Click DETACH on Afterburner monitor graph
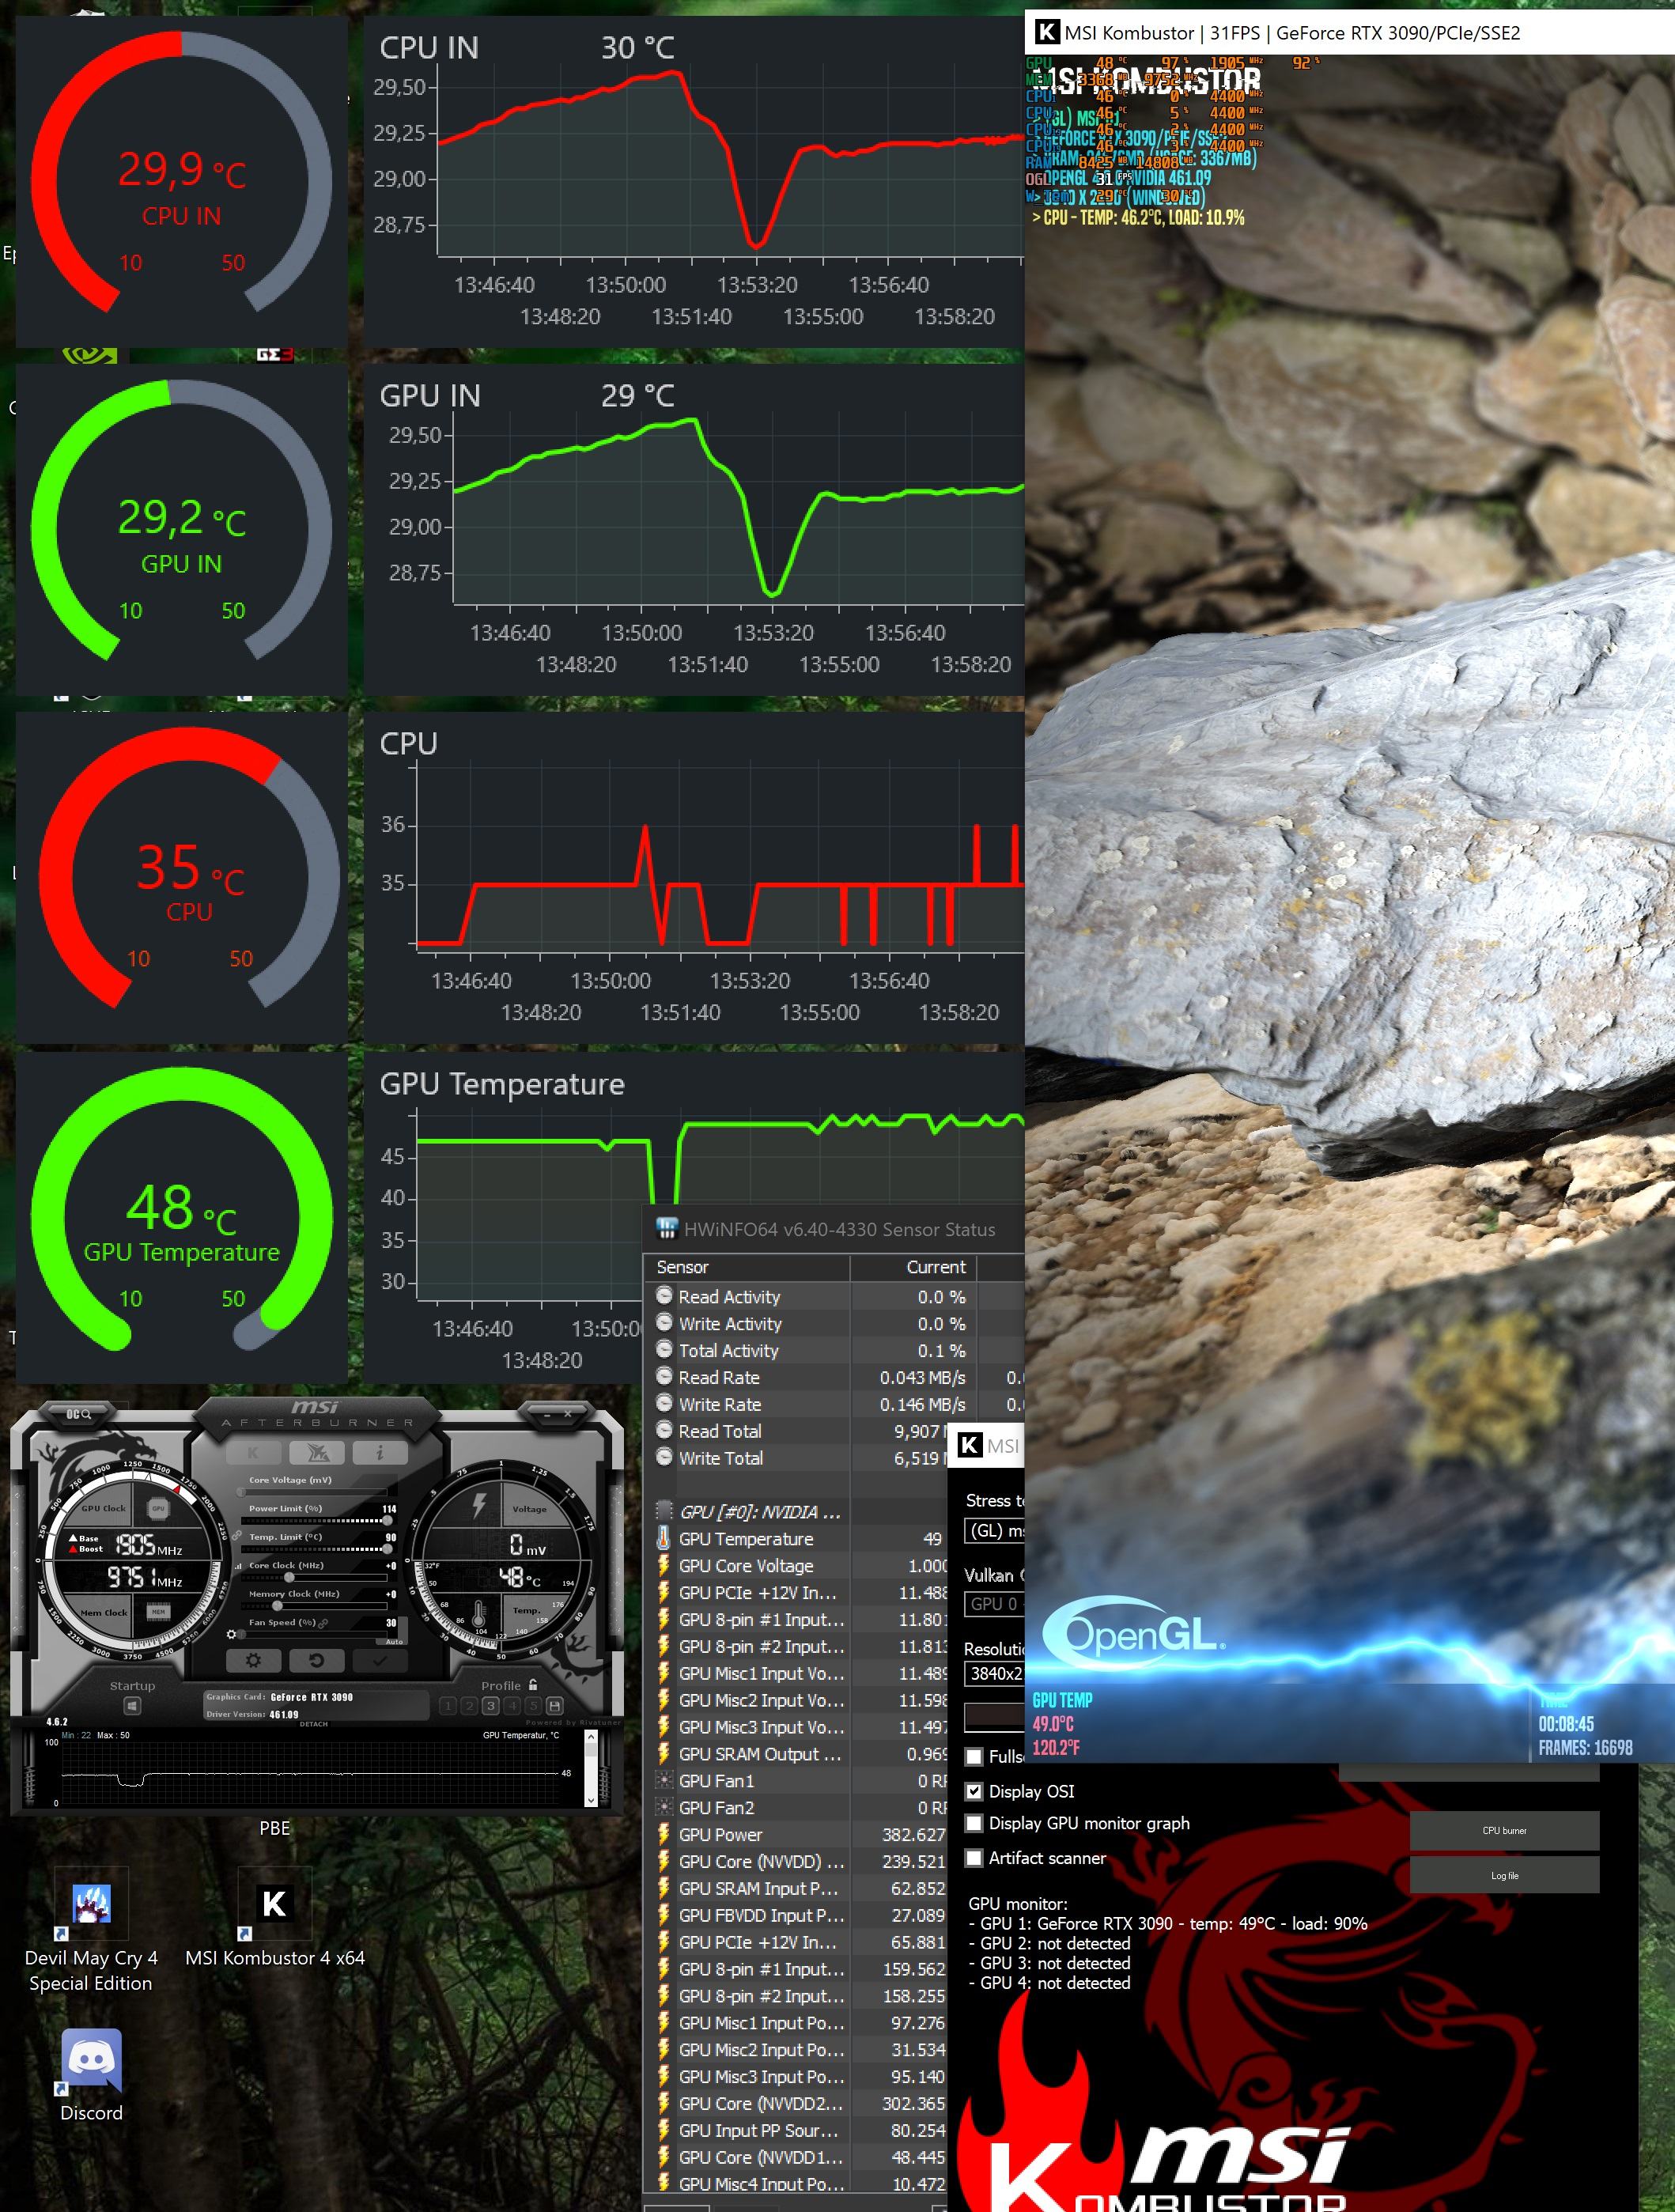The image size is (1675, 2212). (314, 1724)
